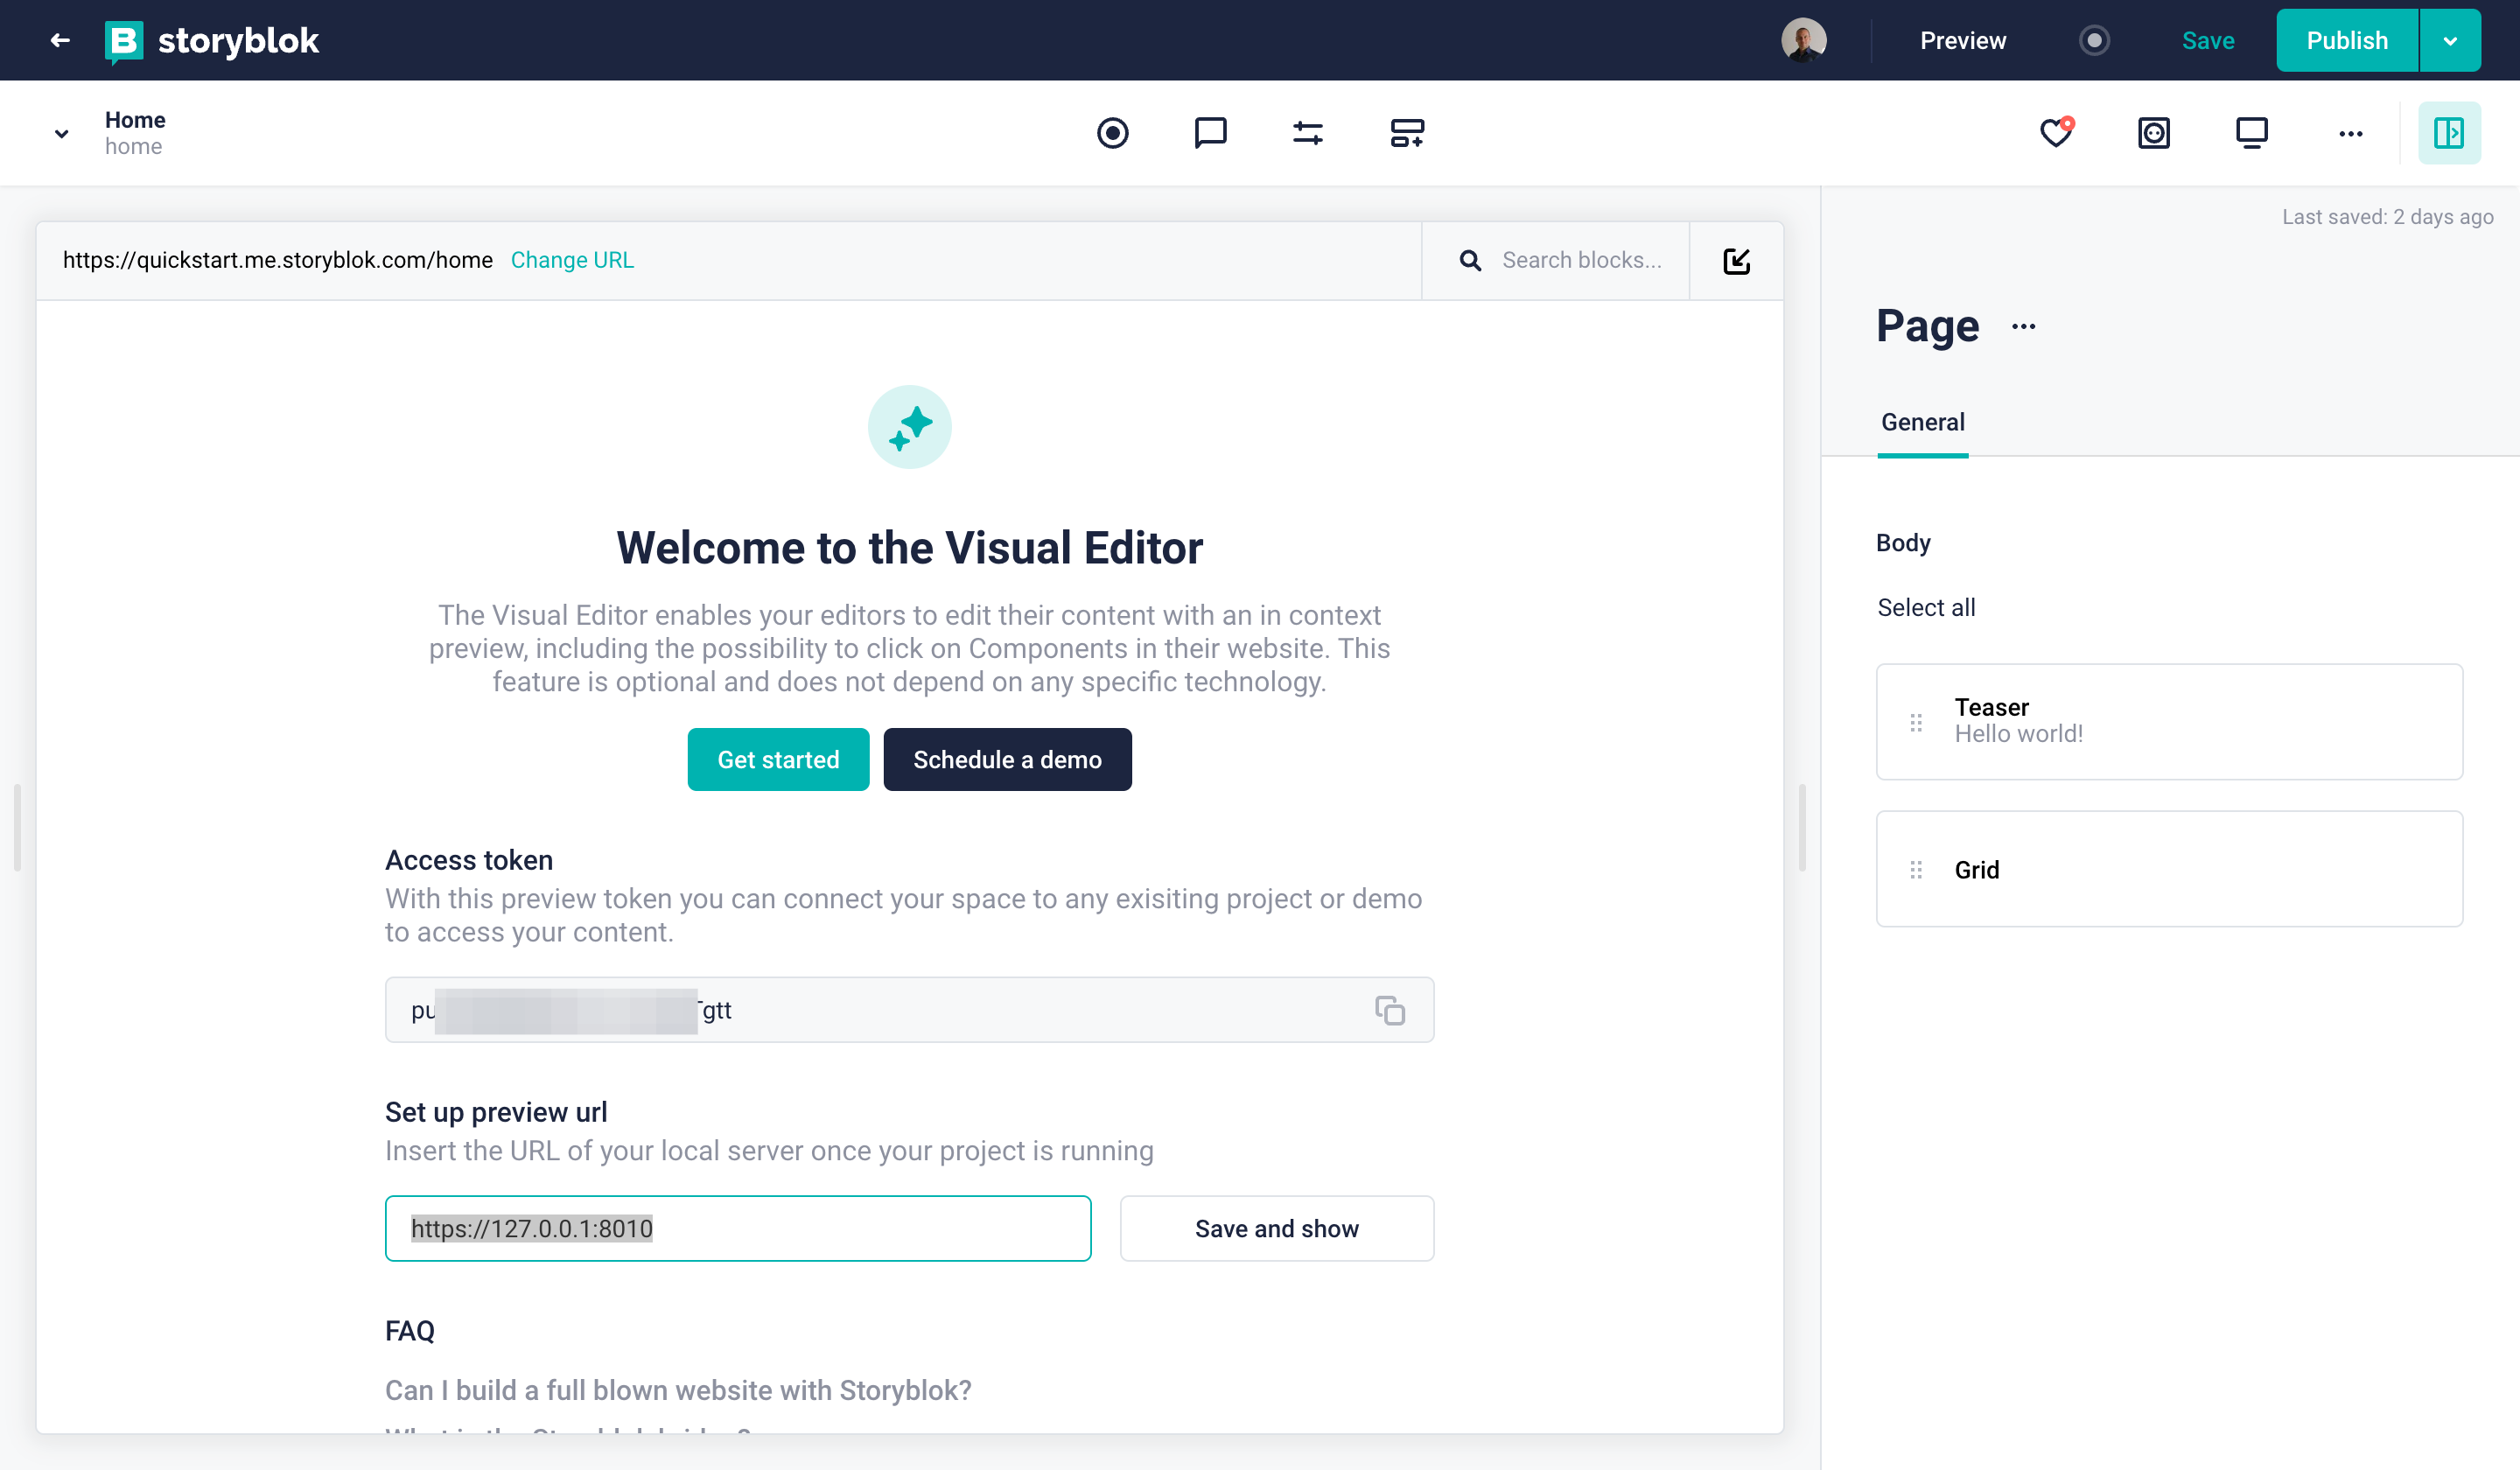Grab the Teaser drag handle

coord(1915,722)
